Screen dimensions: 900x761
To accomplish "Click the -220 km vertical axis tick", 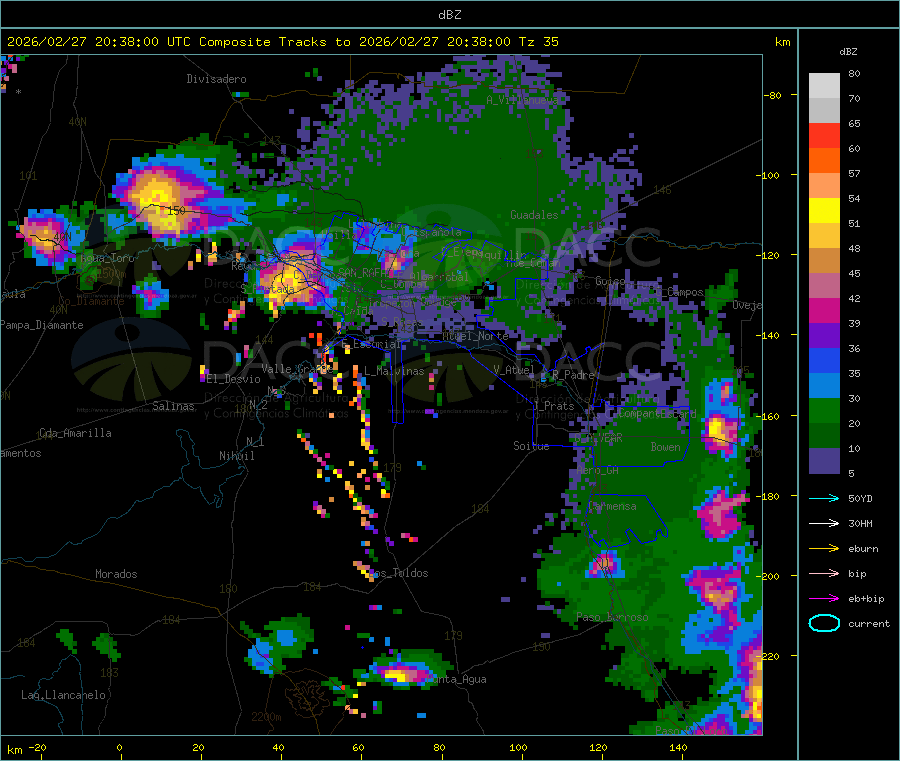I will [767, 656].
